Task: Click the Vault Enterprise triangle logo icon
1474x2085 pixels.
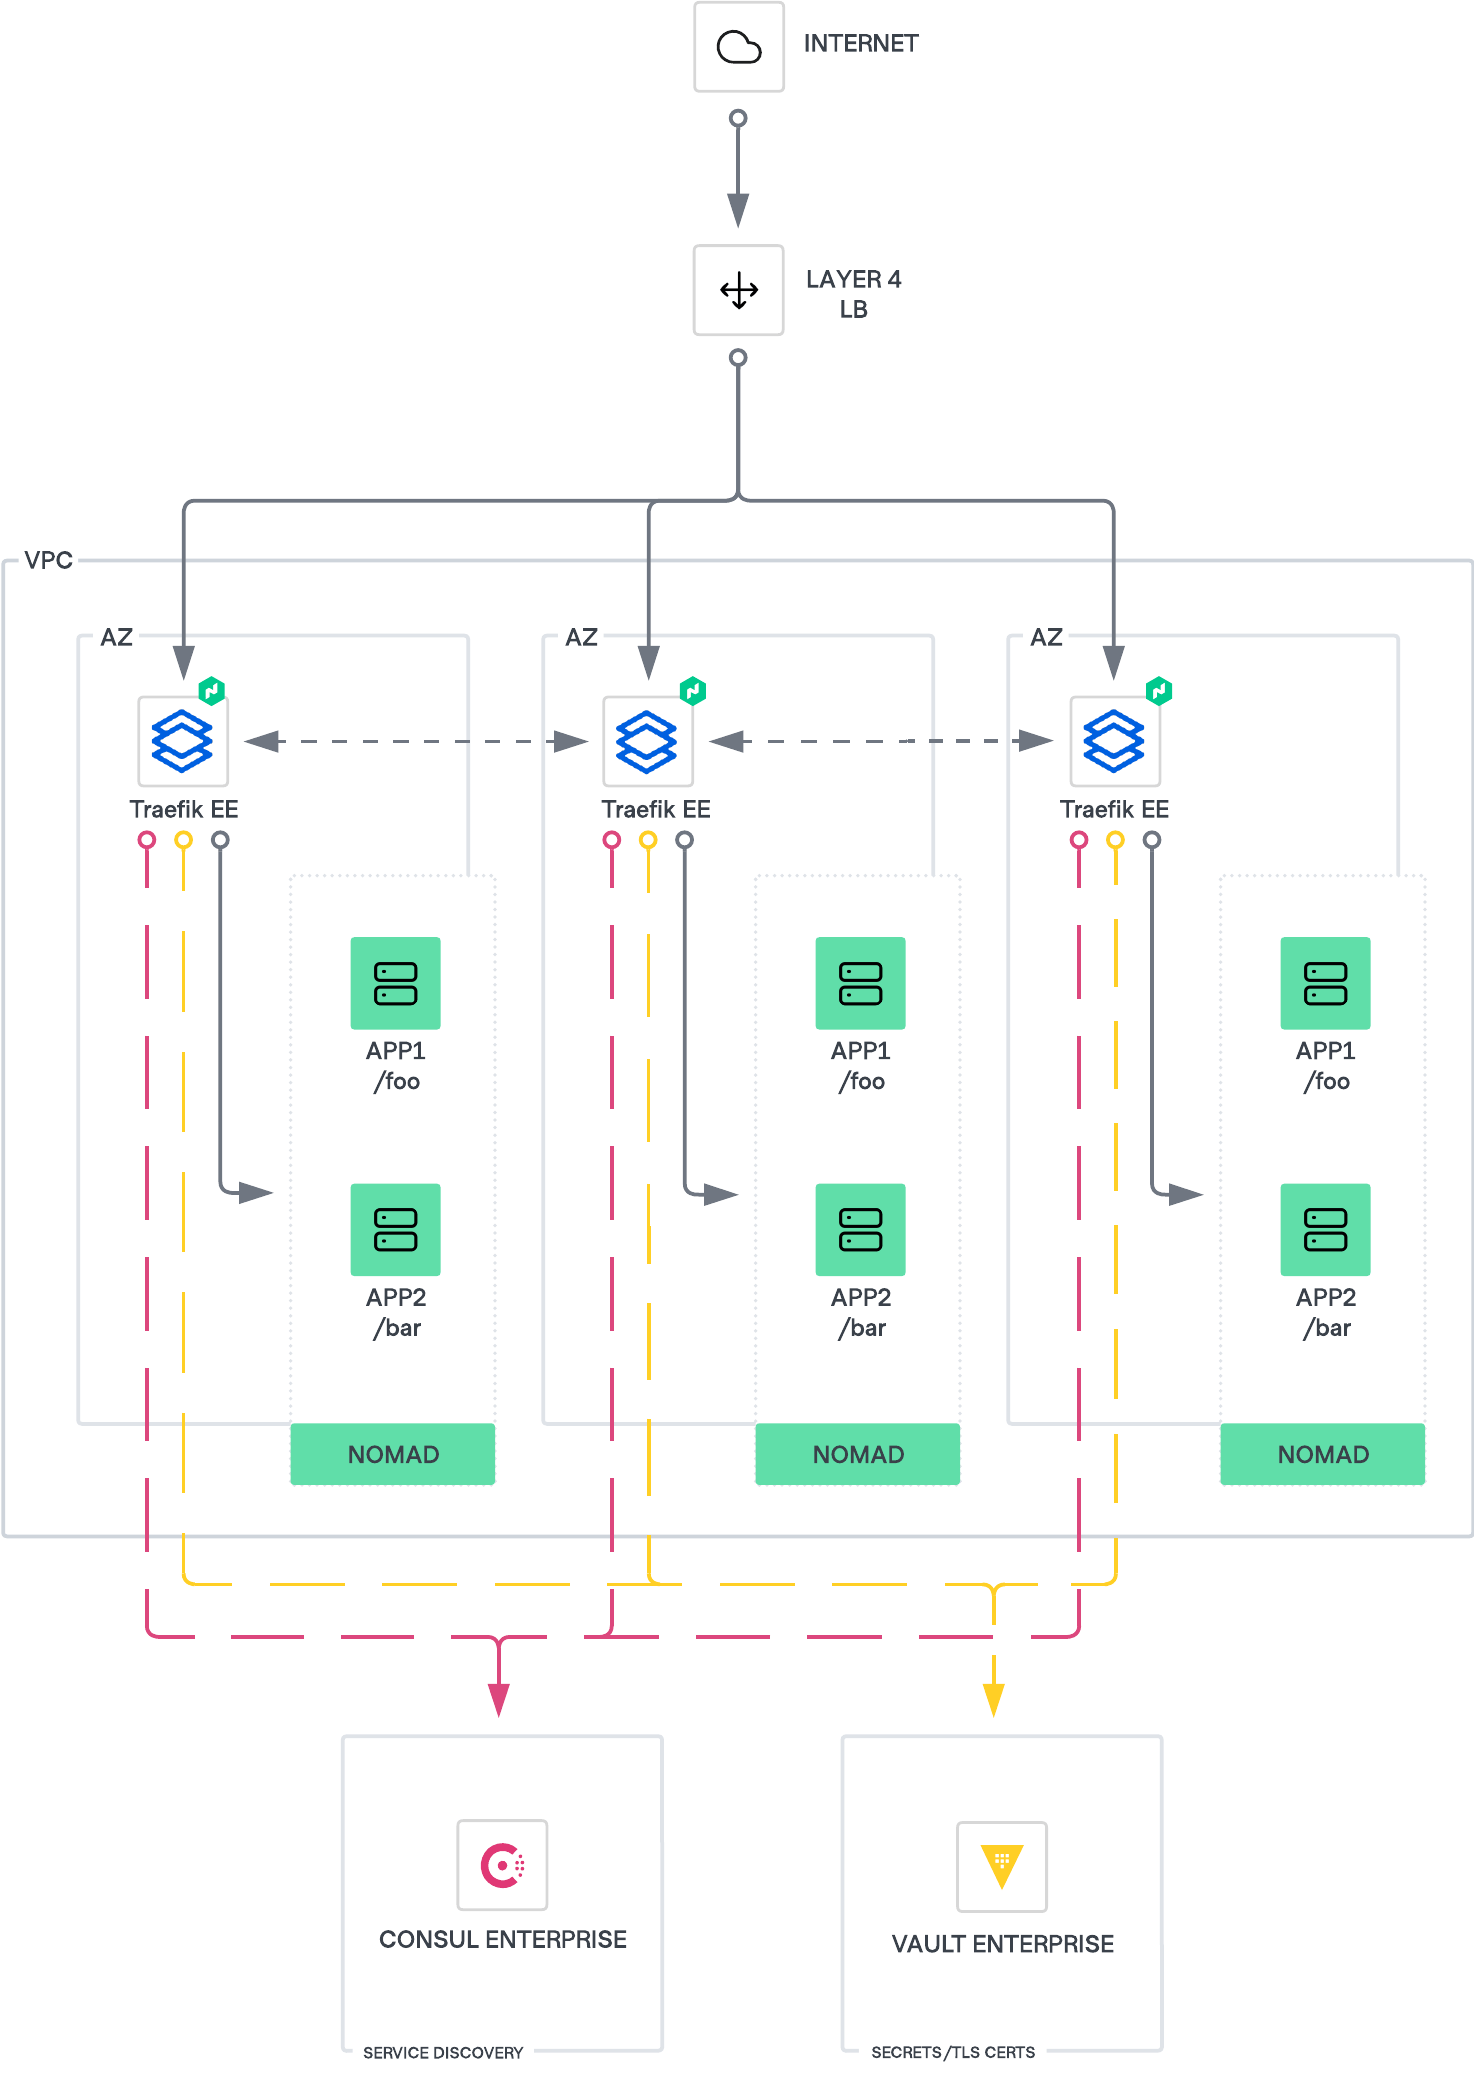Action: [x=1002, y=1866]
